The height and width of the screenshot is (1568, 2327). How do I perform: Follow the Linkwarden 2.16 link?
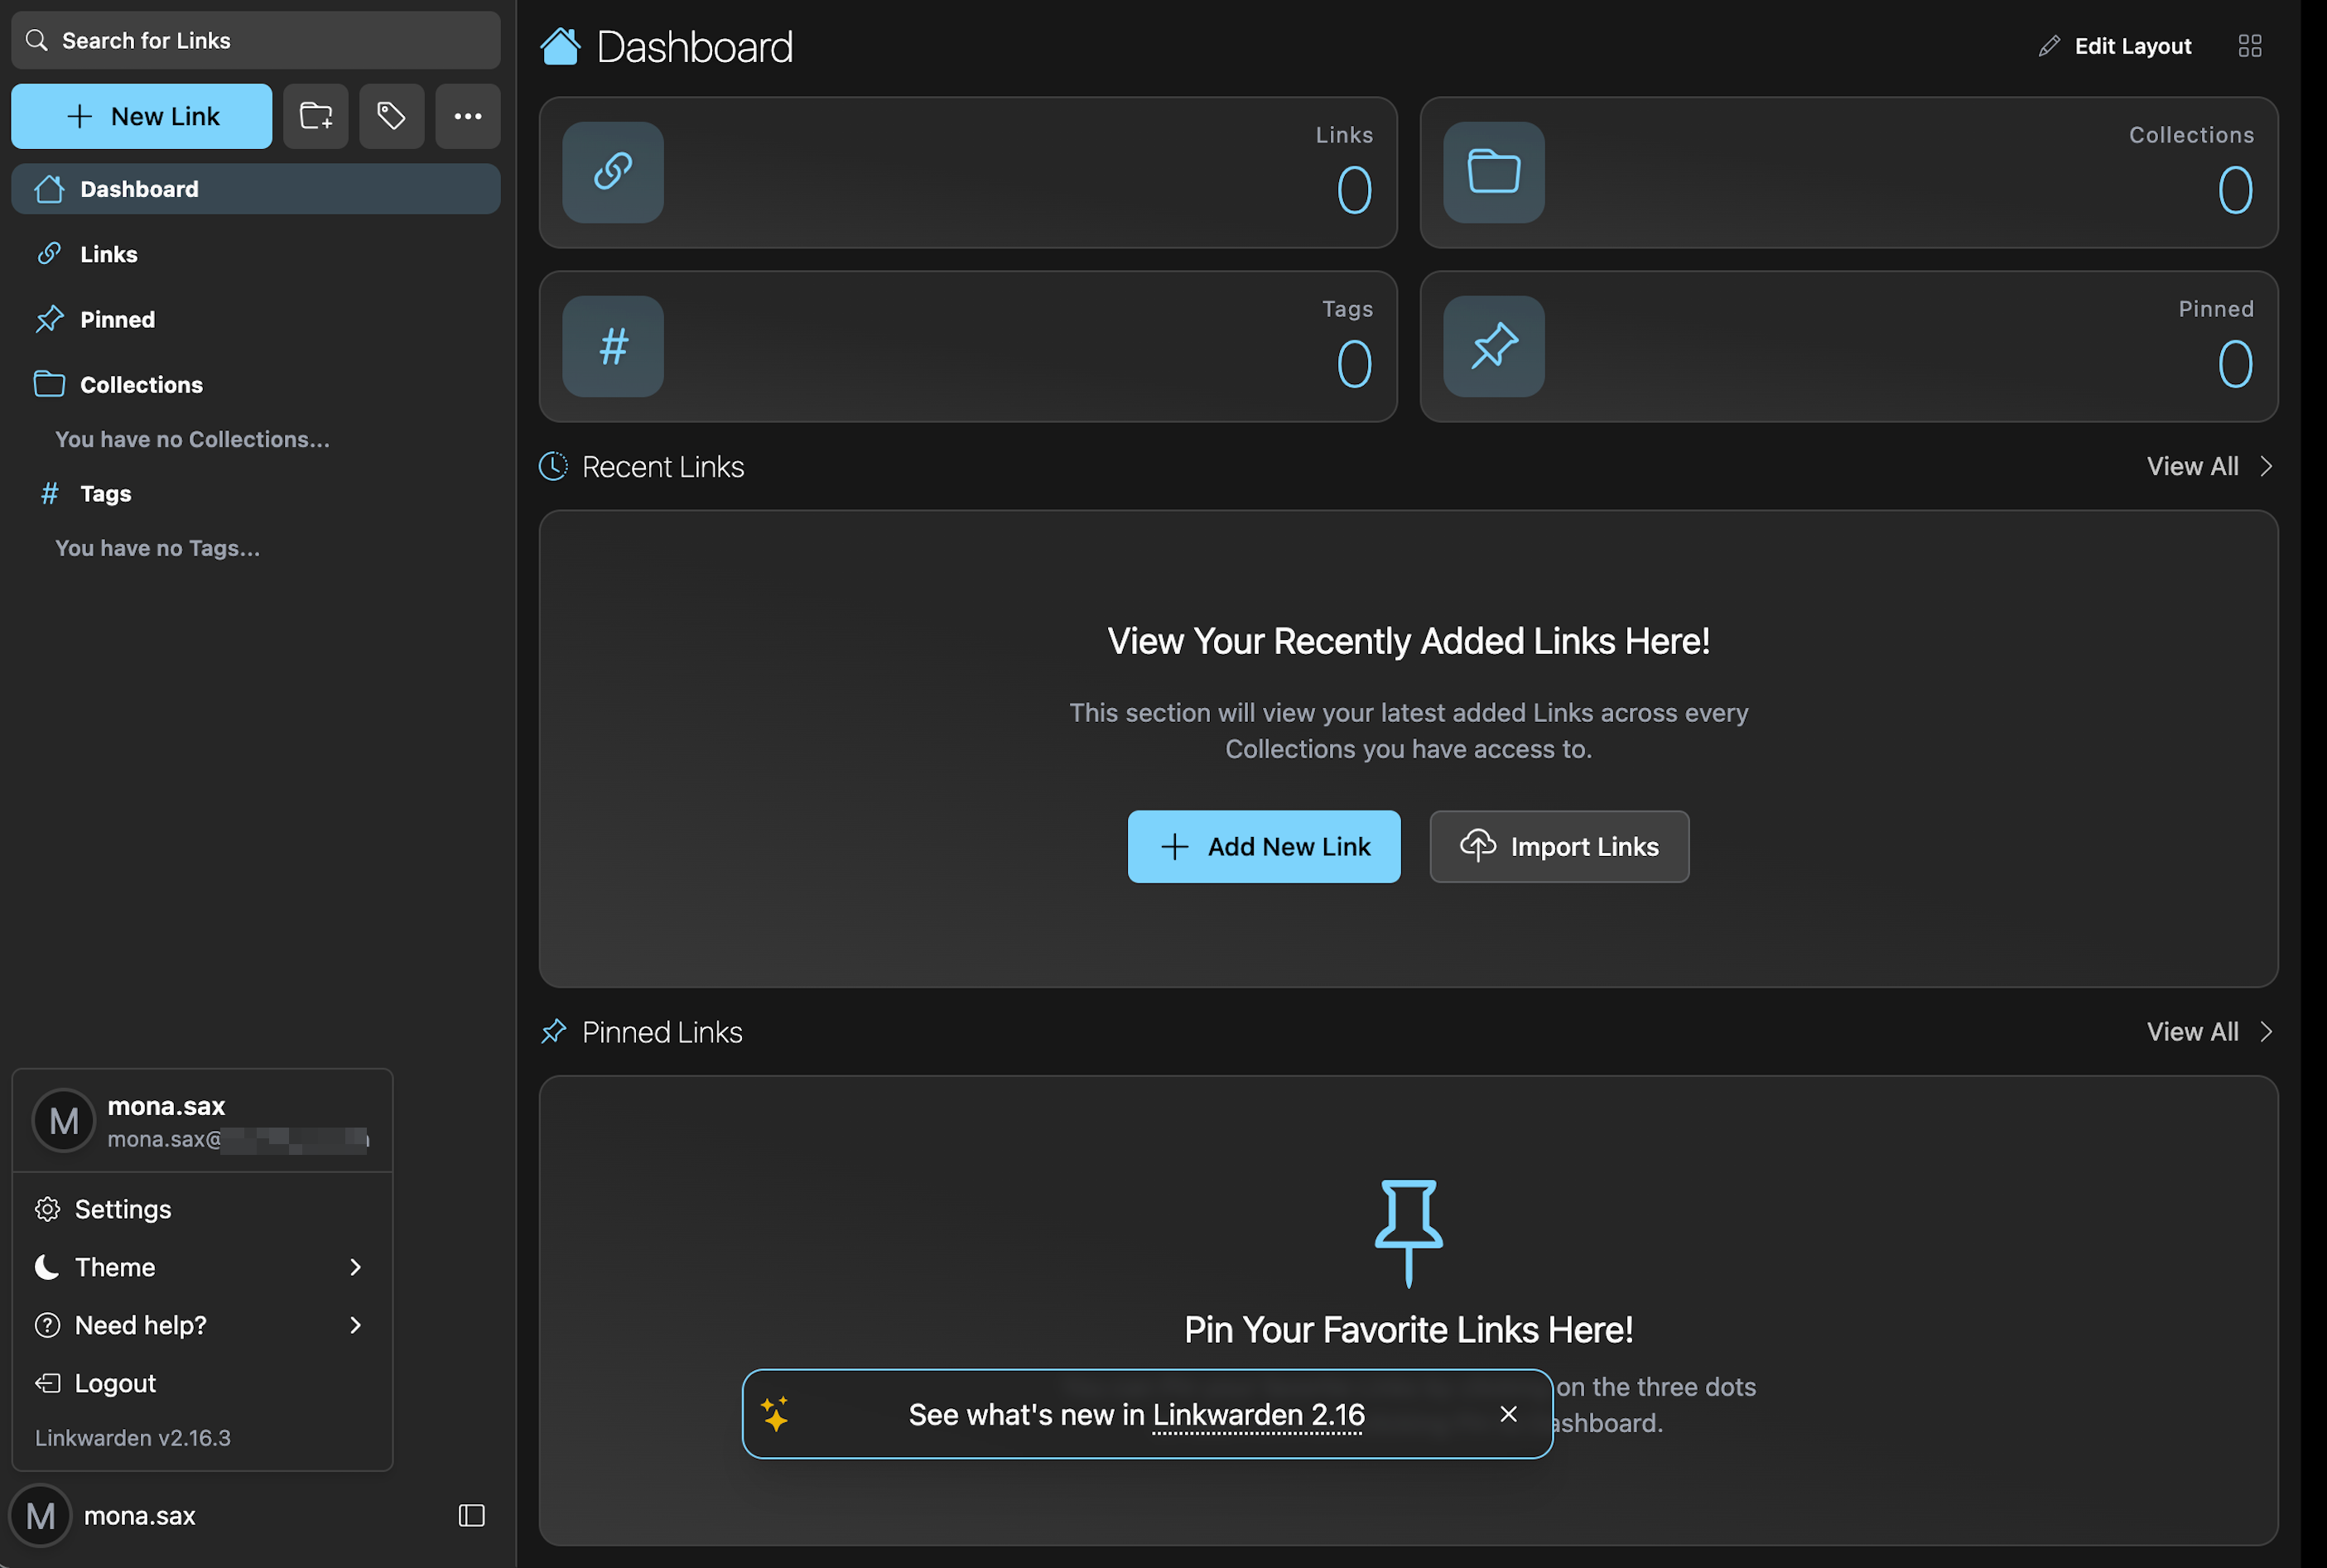pos(1258,1414)
